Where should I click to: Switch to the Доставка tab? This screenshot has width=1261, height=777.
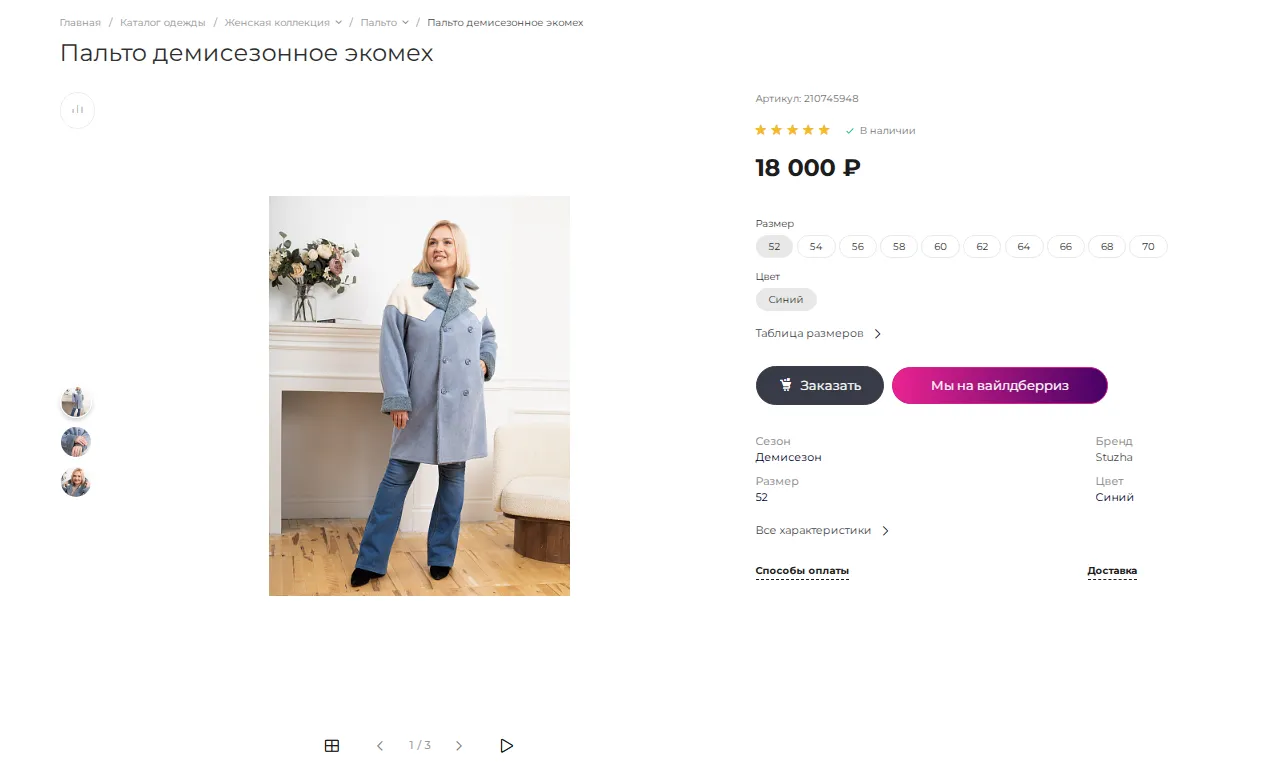[1112, 571]
